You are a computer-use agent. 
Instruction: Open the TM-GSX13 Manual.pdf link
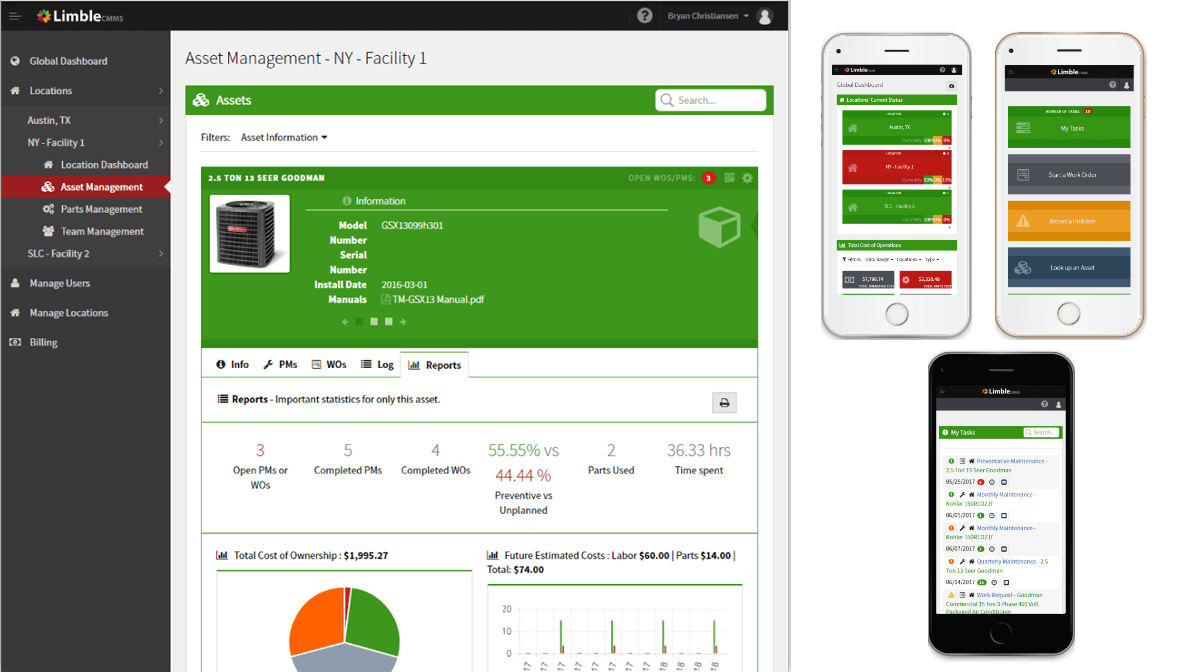[x=438, y=299]
